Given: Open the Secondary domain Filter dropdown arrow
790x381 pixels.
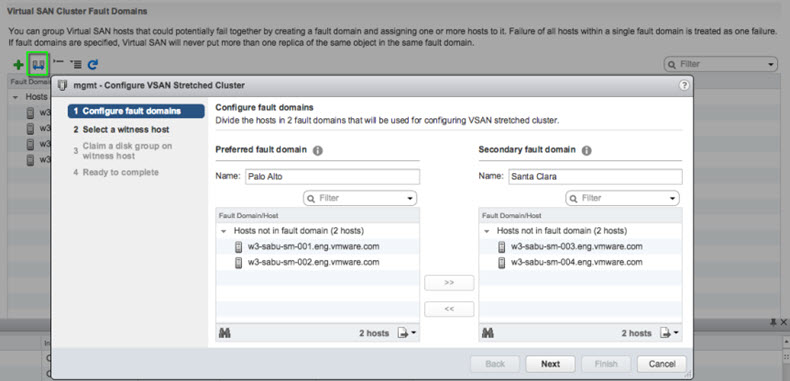Looking at the screenshot, I should tap(672, 198).
